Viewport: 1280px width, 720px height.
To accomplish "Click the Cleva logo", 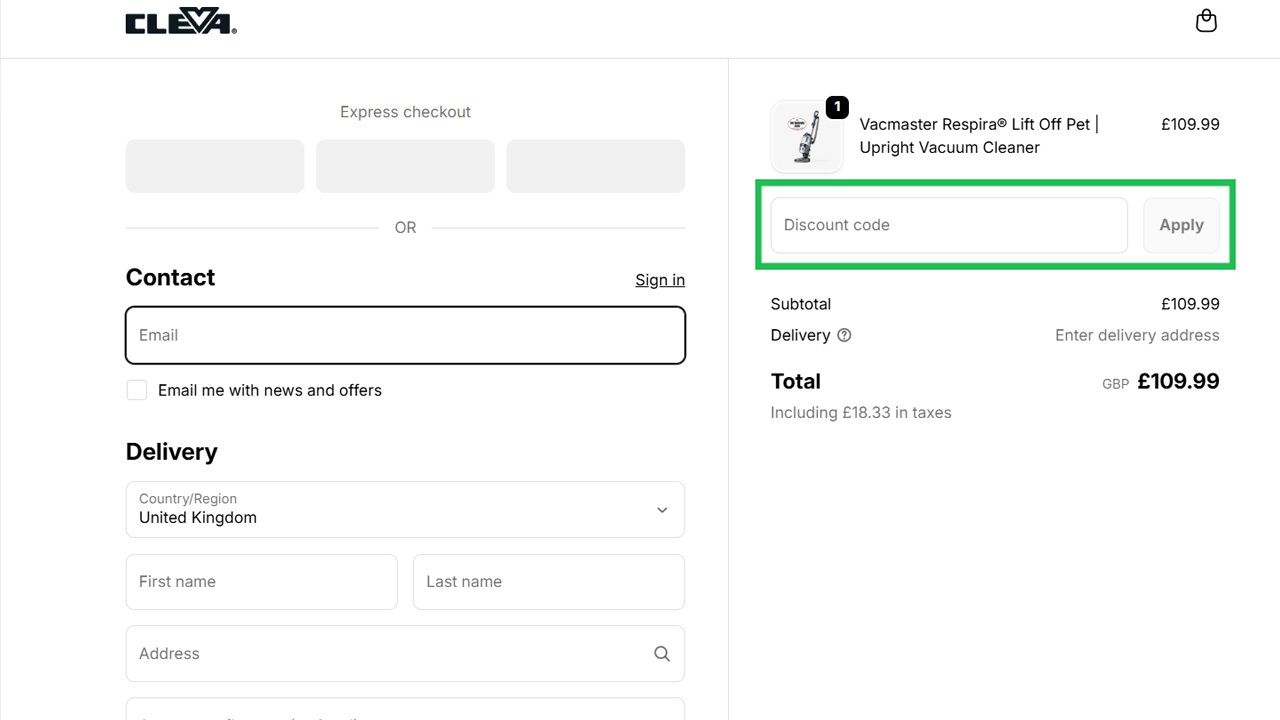I will coord(181,22).
